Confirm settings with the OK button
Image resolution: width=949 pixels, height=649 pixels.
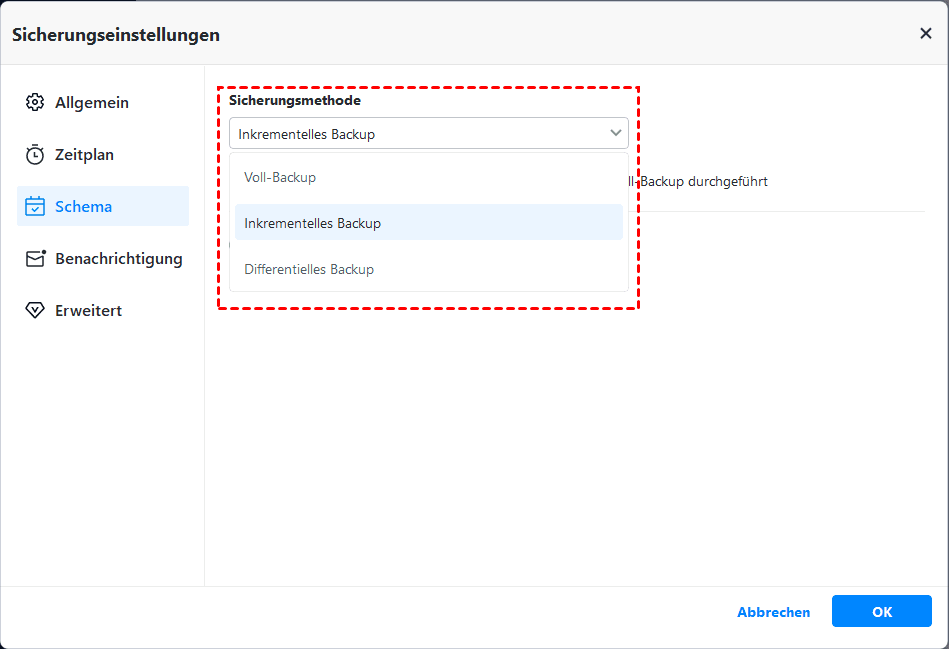pos(881,612)
